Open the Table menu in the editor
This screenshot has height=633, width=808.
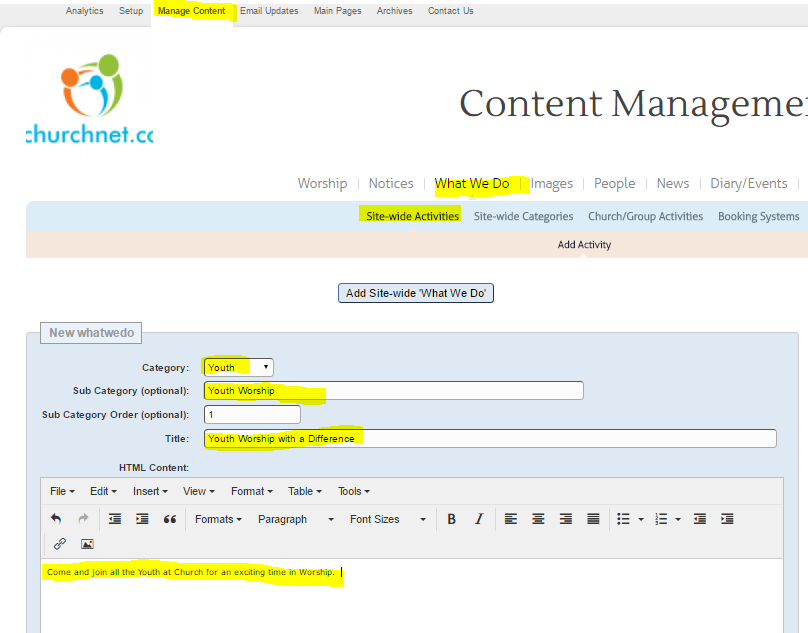pyautogui.click(x=305, y=491)
